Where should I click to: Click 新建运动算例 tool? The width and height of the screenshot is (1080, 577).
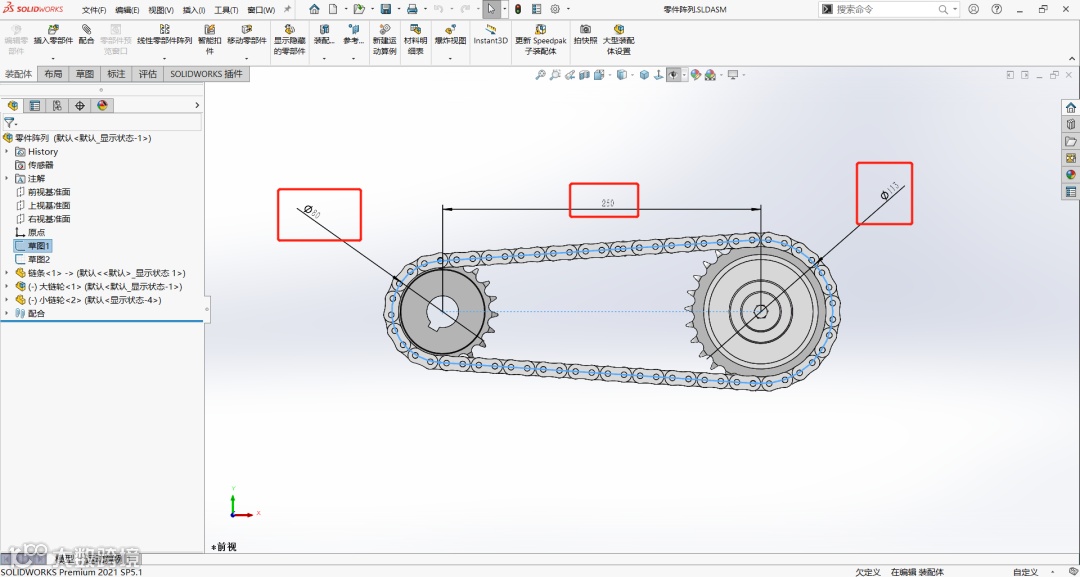coord(384,40)
